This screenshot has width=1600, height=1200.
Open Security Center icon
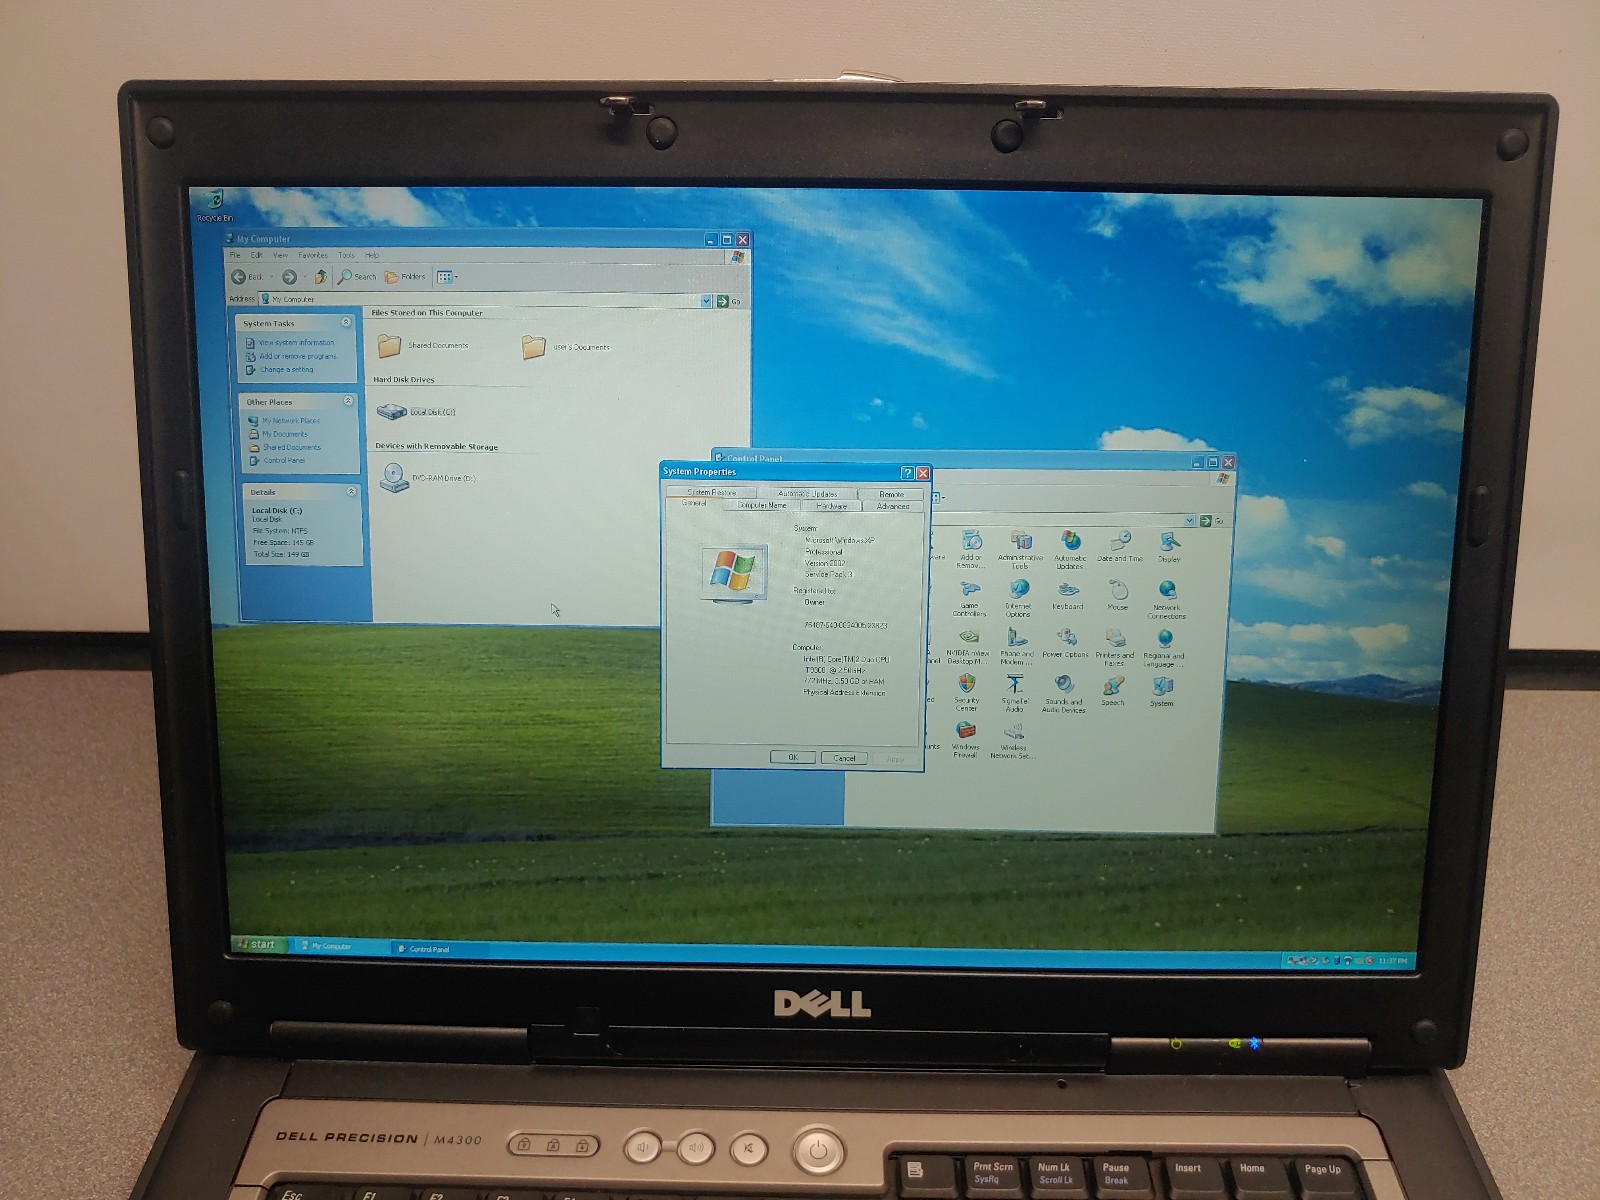click(x=966, y=692)
